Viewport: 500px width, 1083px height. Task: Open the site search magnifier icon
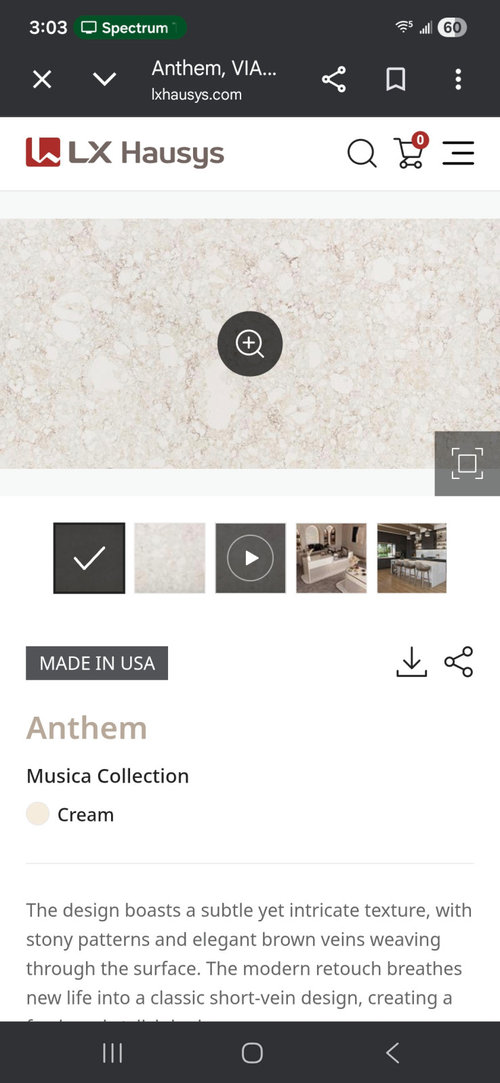362,153
